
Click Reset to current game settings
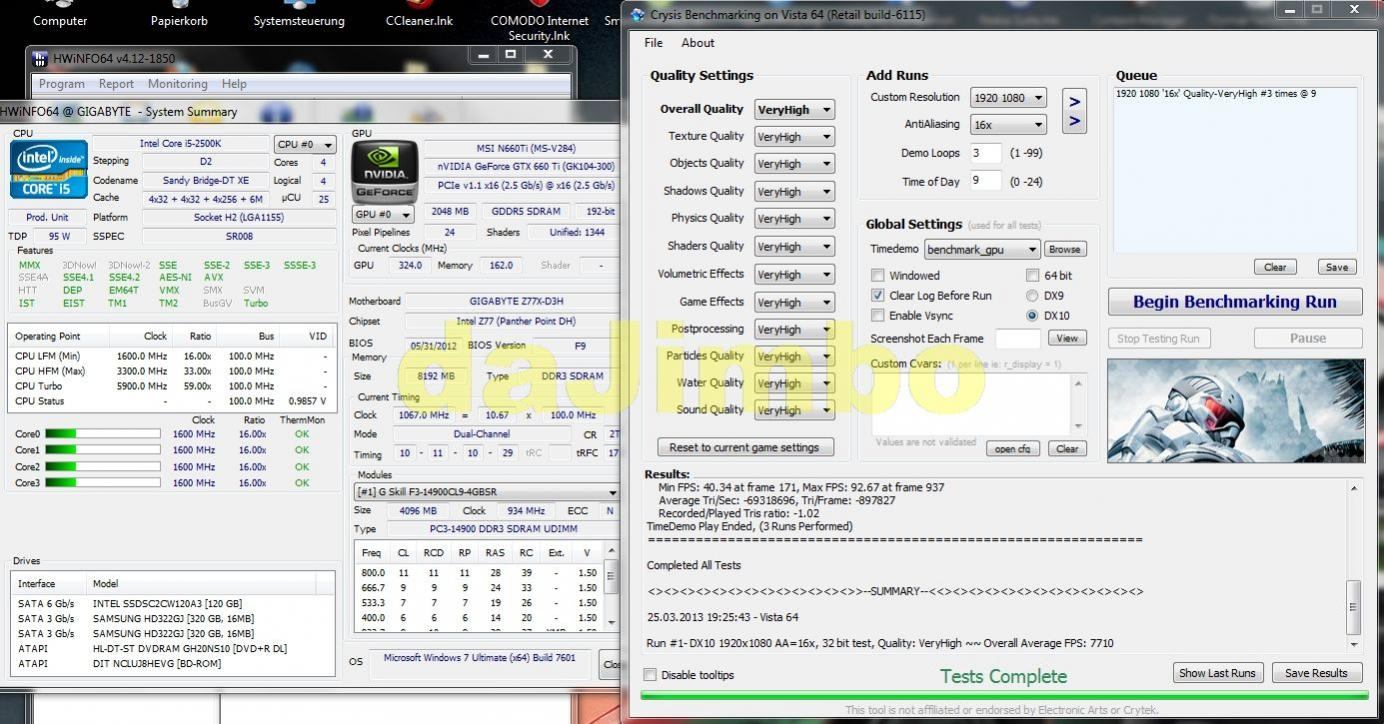pos(745,447)
